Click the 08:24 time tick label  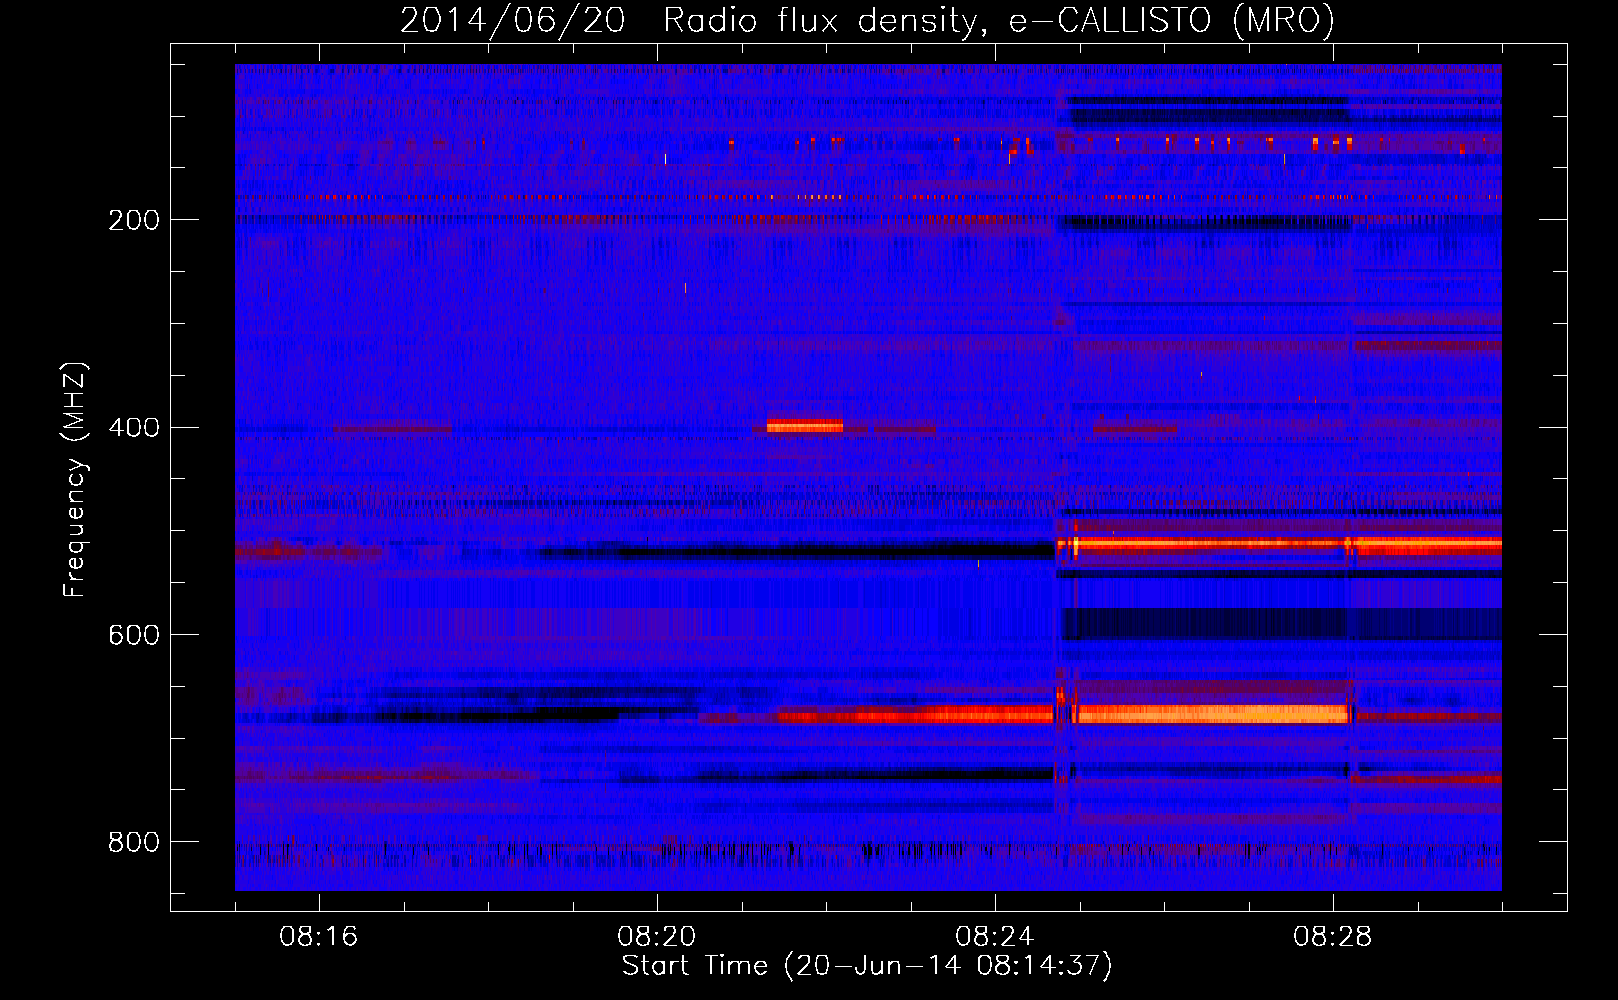[x=995, y=937]
